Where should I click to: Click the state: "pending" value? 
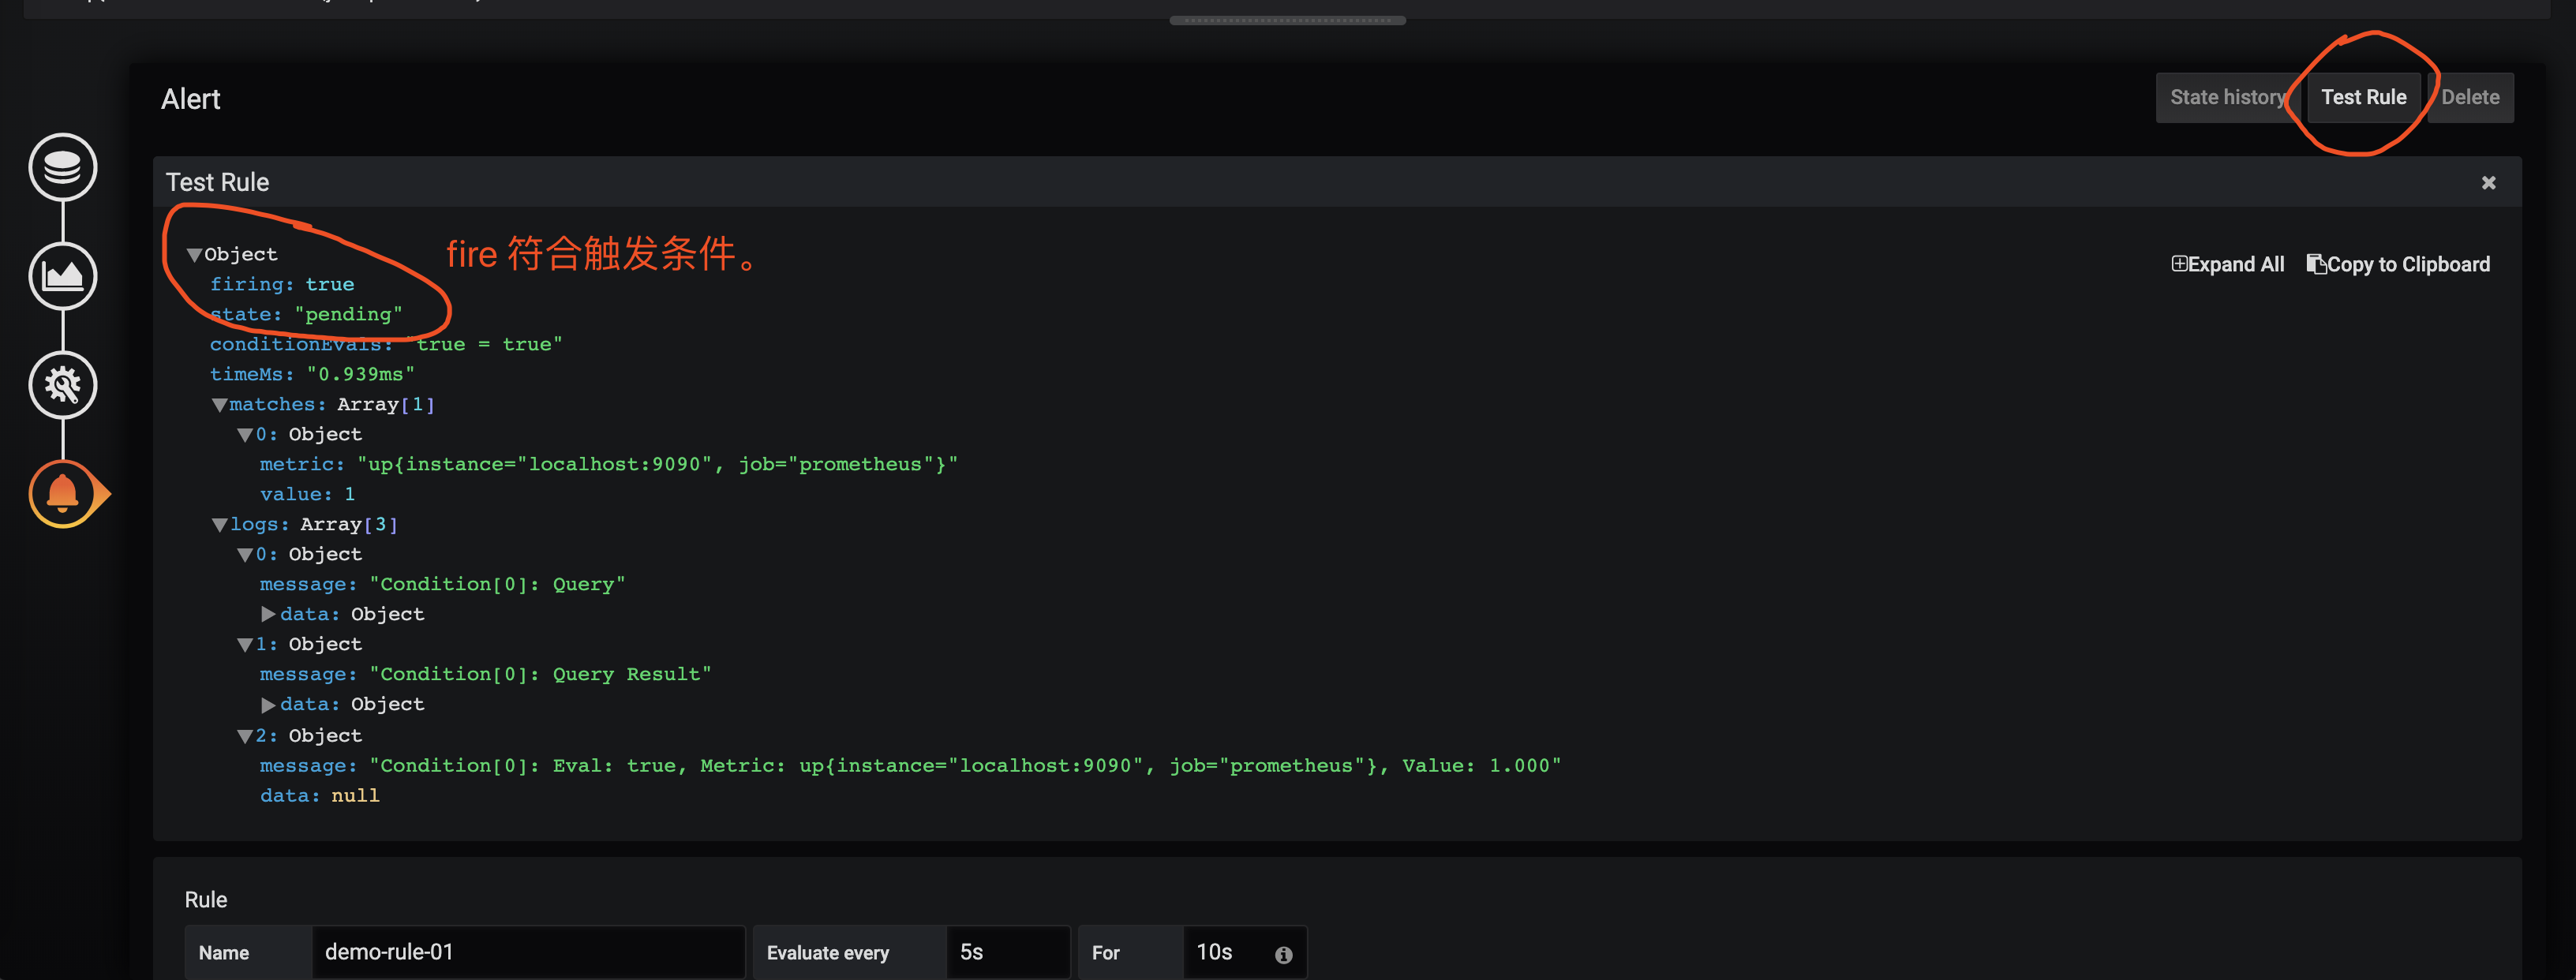pyautogui.click(x=349, y=315)
